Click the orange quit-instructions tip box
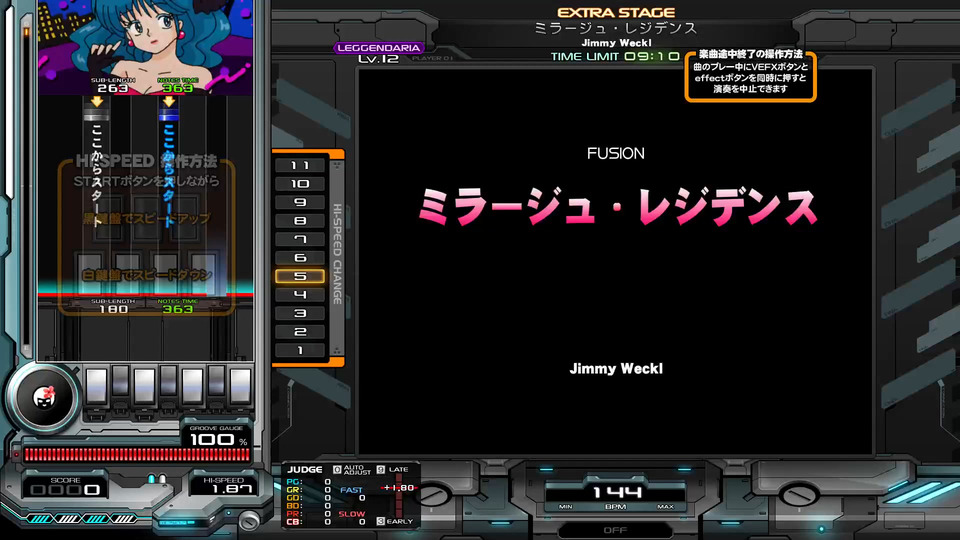 751,76
